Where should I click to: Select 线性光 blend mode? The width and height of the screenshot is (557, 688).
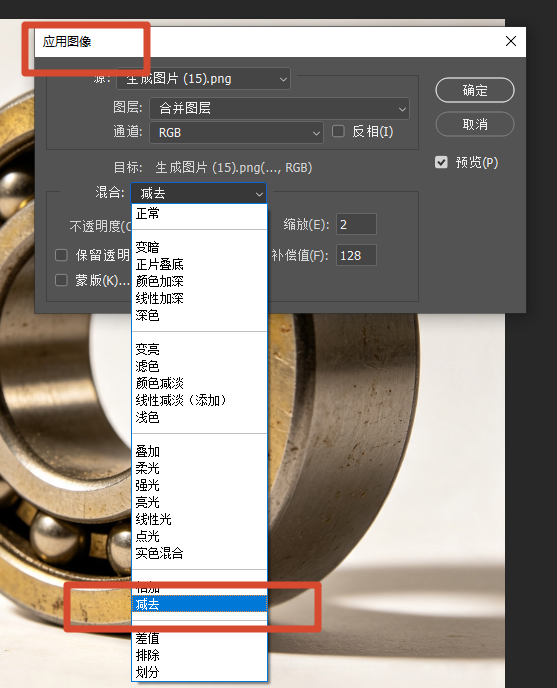[199, 520]
